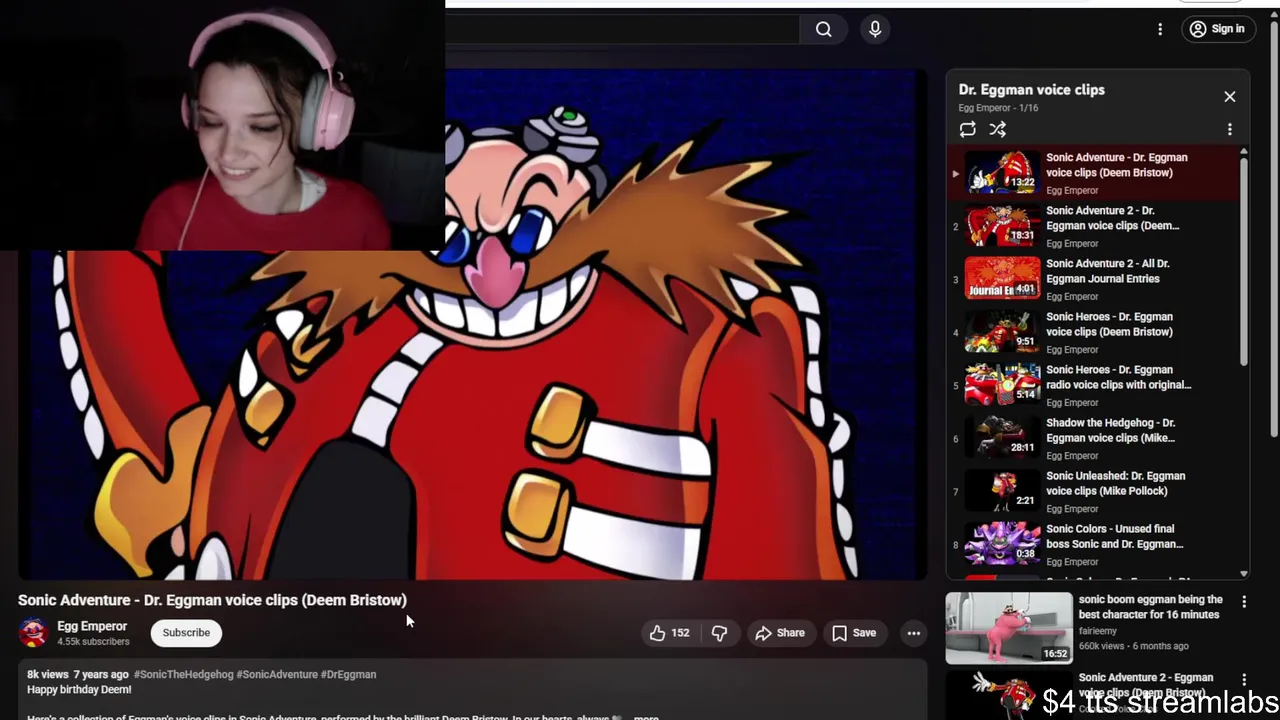Image resolution: width=1280 pixels, height=720 pixels.
Task: Open Sonic Colors Unused final boss item
Action: click(x=1093, y=544)
